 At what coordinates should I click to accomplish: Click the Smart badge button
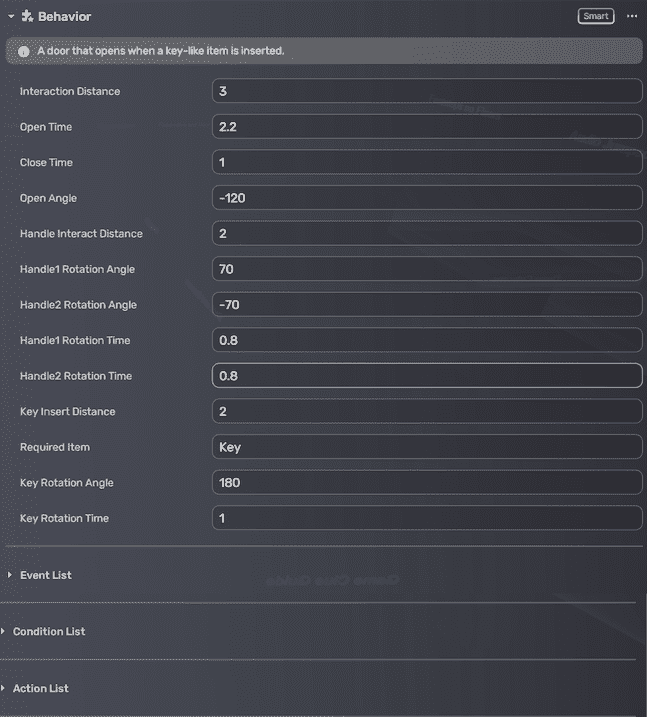click(x=595, y=16)
